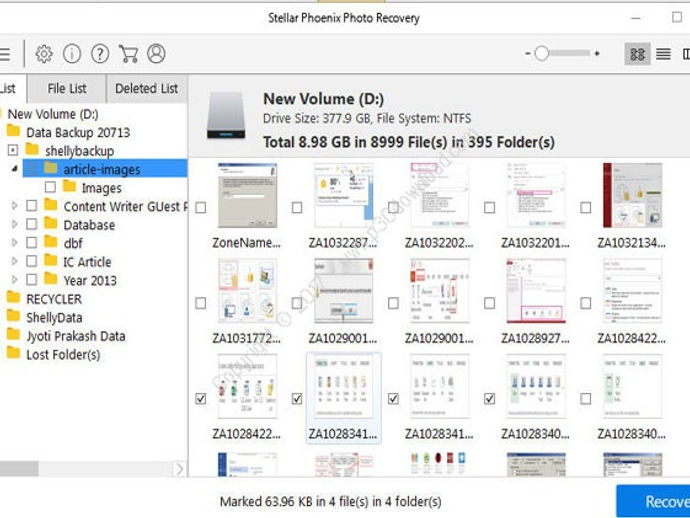Switch to thumbnail grid view
Viewport: 690px width, 518px height.
pyautogui.click(x=637, y=54)
